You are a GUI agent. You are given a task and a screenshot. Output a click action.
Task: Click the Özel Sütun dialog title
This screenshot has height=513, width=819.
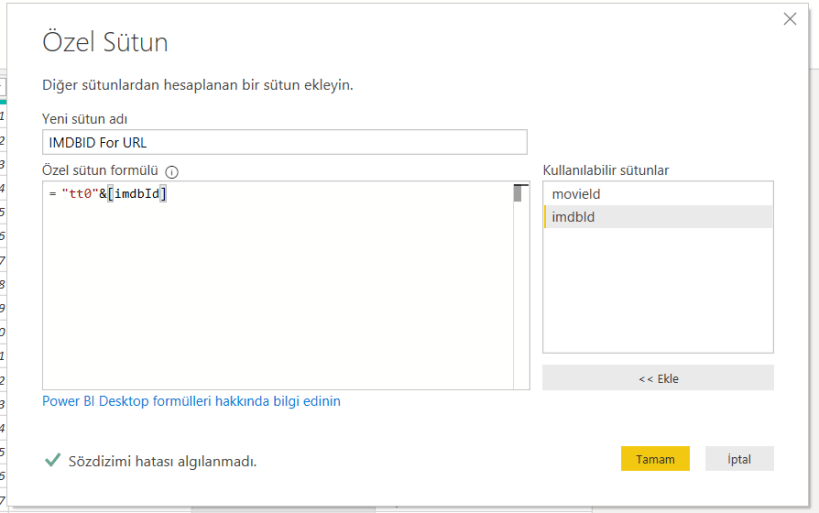(x=105, y=42)
